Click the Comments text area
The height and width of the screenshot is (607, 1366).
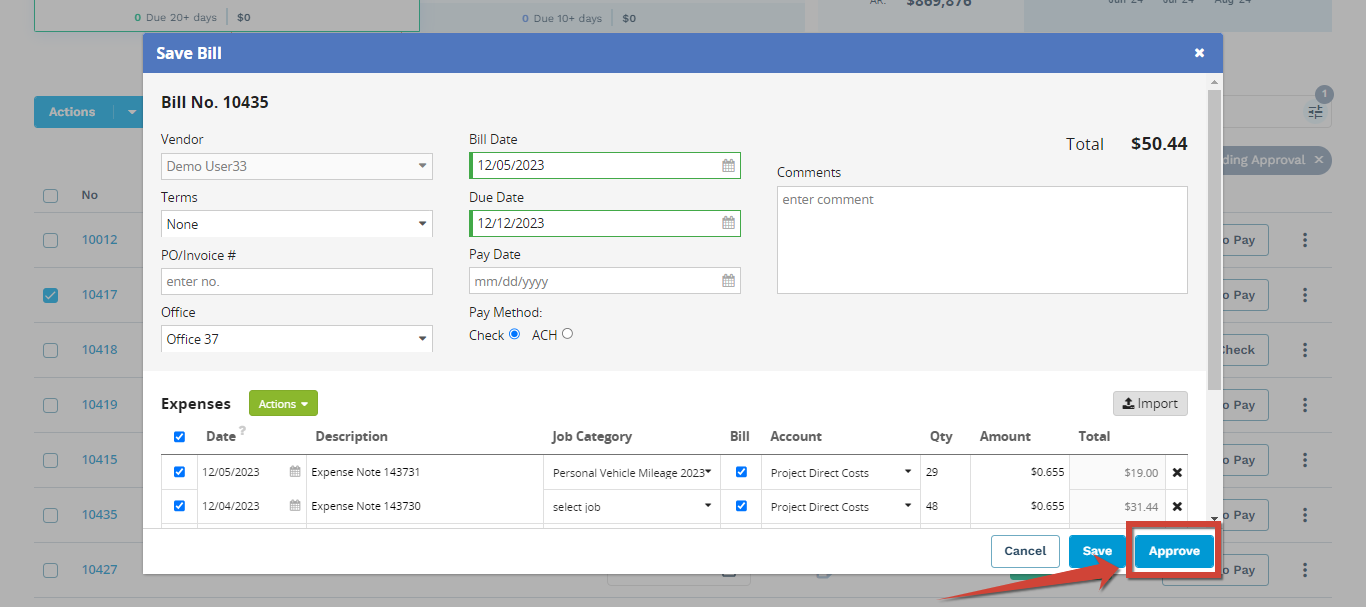(x=982, y=240)
